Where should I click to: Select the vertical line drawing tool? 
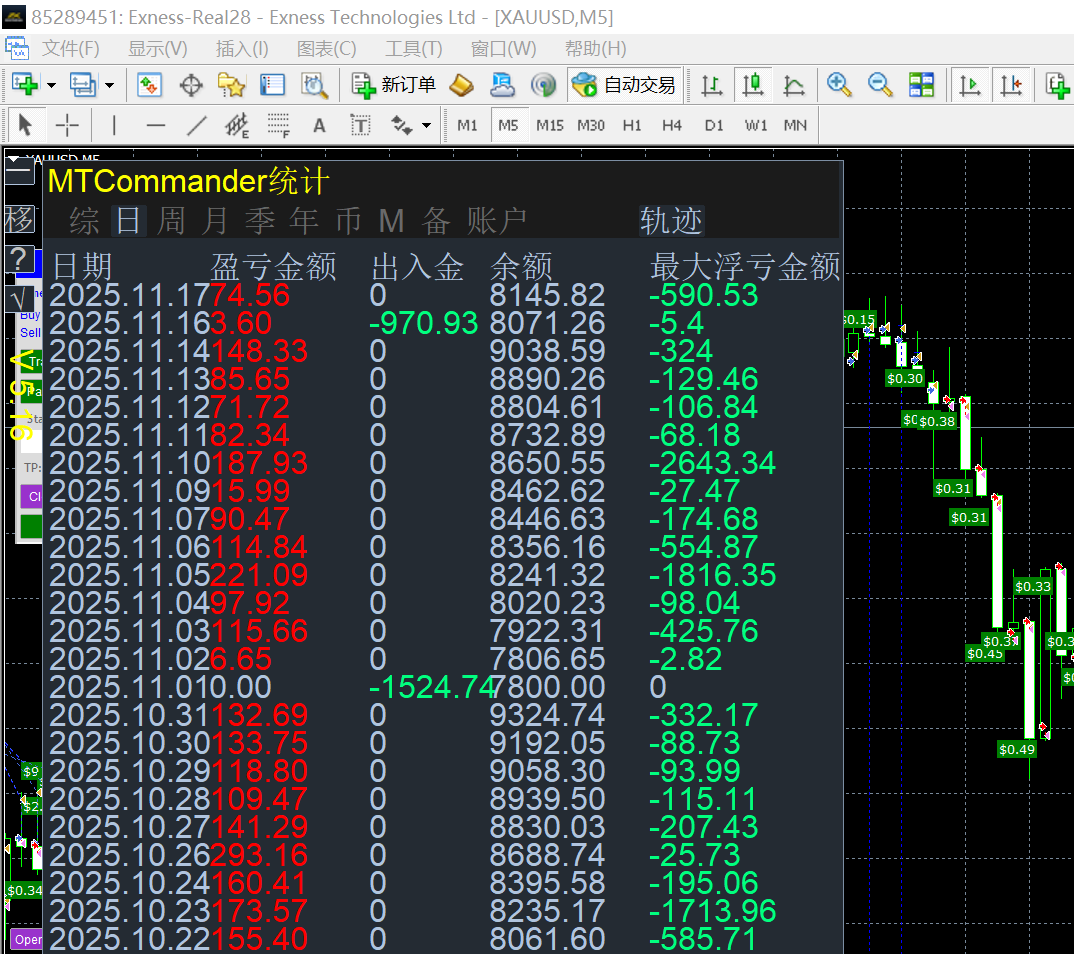[114, 125]
